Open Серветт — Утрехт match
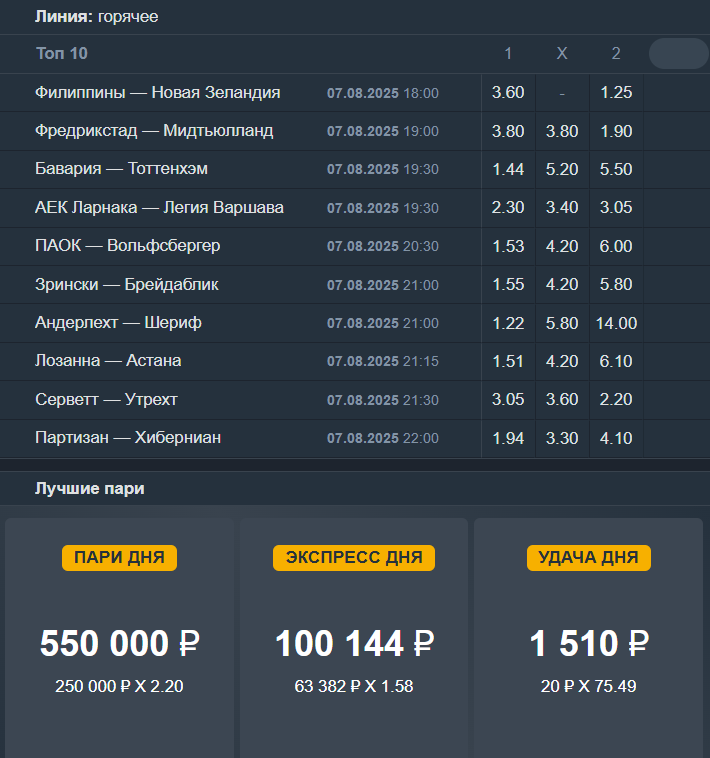Viewport: 710px width, 758px height. pyautogui.click(x=106, y=399)
